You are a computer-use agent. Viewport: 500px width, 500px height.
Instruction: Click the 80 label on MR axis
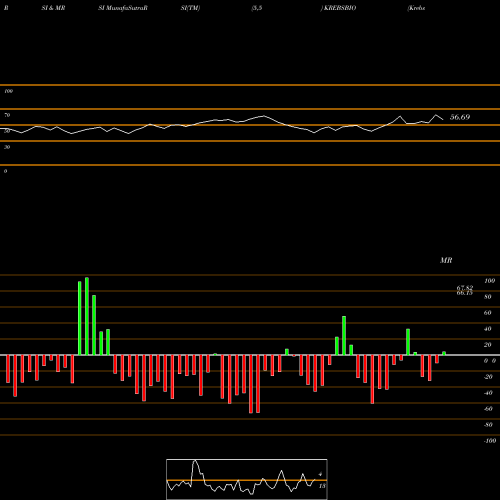[487, 297]
